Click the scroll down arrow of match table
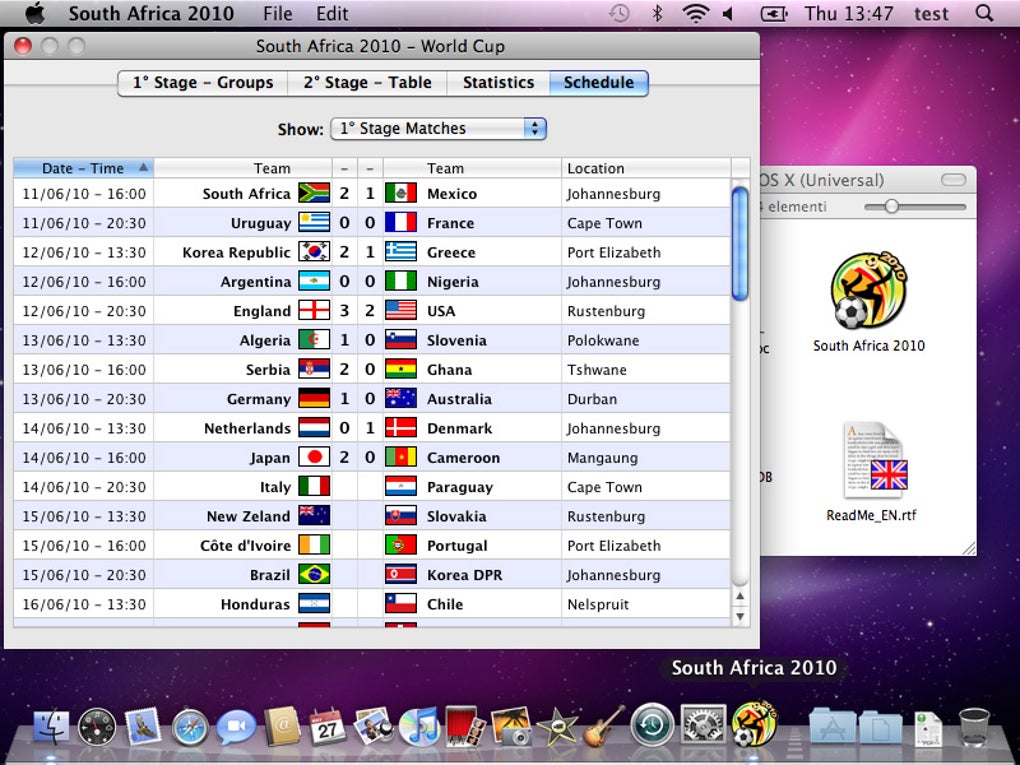The image size is (1020, 765). click(740, 615)
